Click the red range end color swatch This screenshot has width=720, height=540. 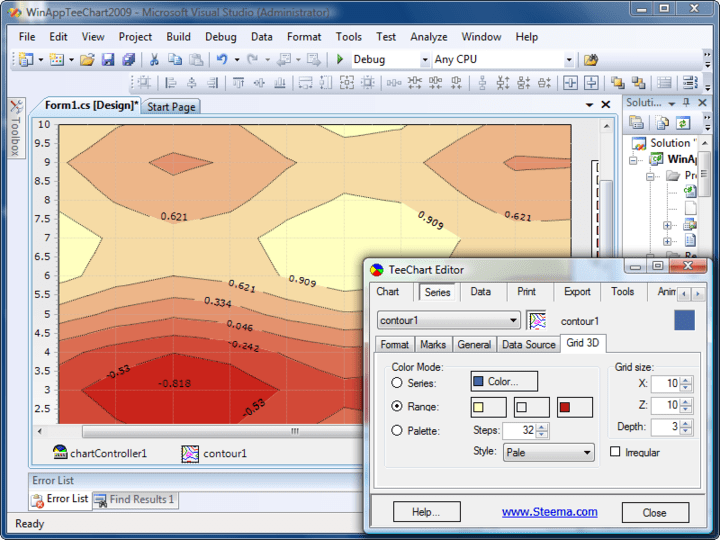575,407
